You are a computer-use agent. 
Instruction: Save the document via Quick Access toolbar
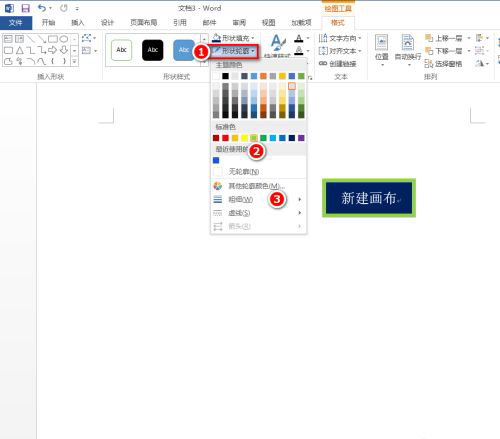point(25,8)
